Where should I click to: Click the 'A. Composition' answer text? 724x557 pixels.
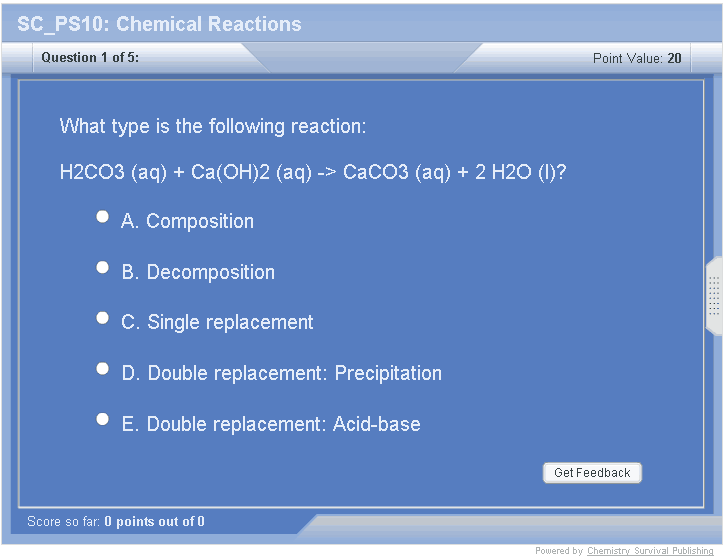[187, 222]
